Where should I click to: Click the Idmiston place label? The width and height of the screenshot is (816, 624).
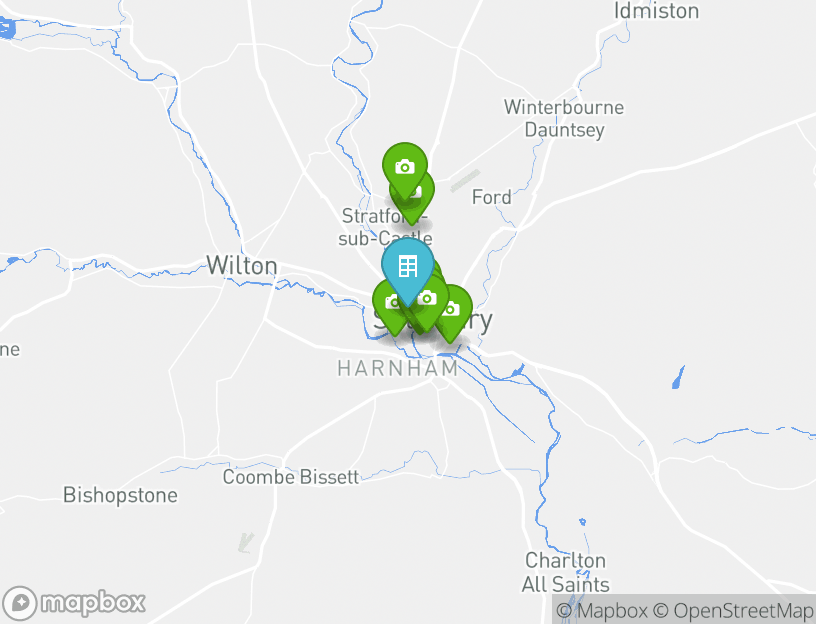[656, 11]
